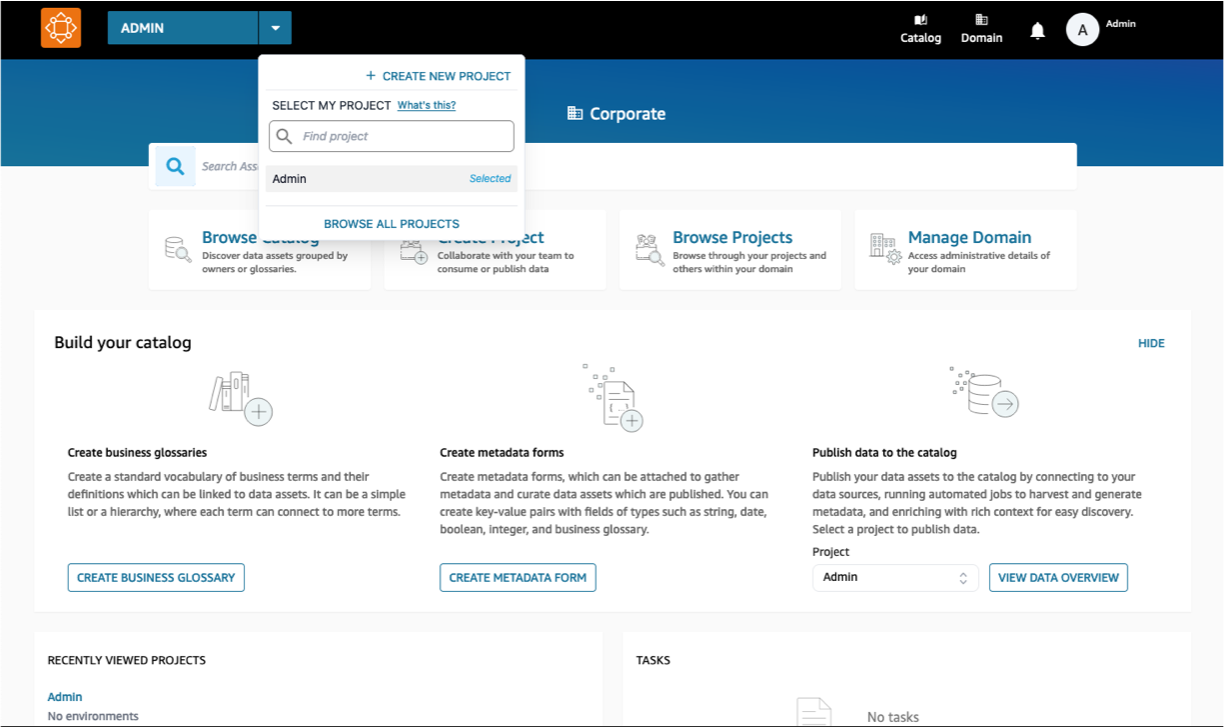This screenshot has height=728, width=1224.
Task: Click the 'No environments' text
Action: pyautogui.click(x=93, y=716)
